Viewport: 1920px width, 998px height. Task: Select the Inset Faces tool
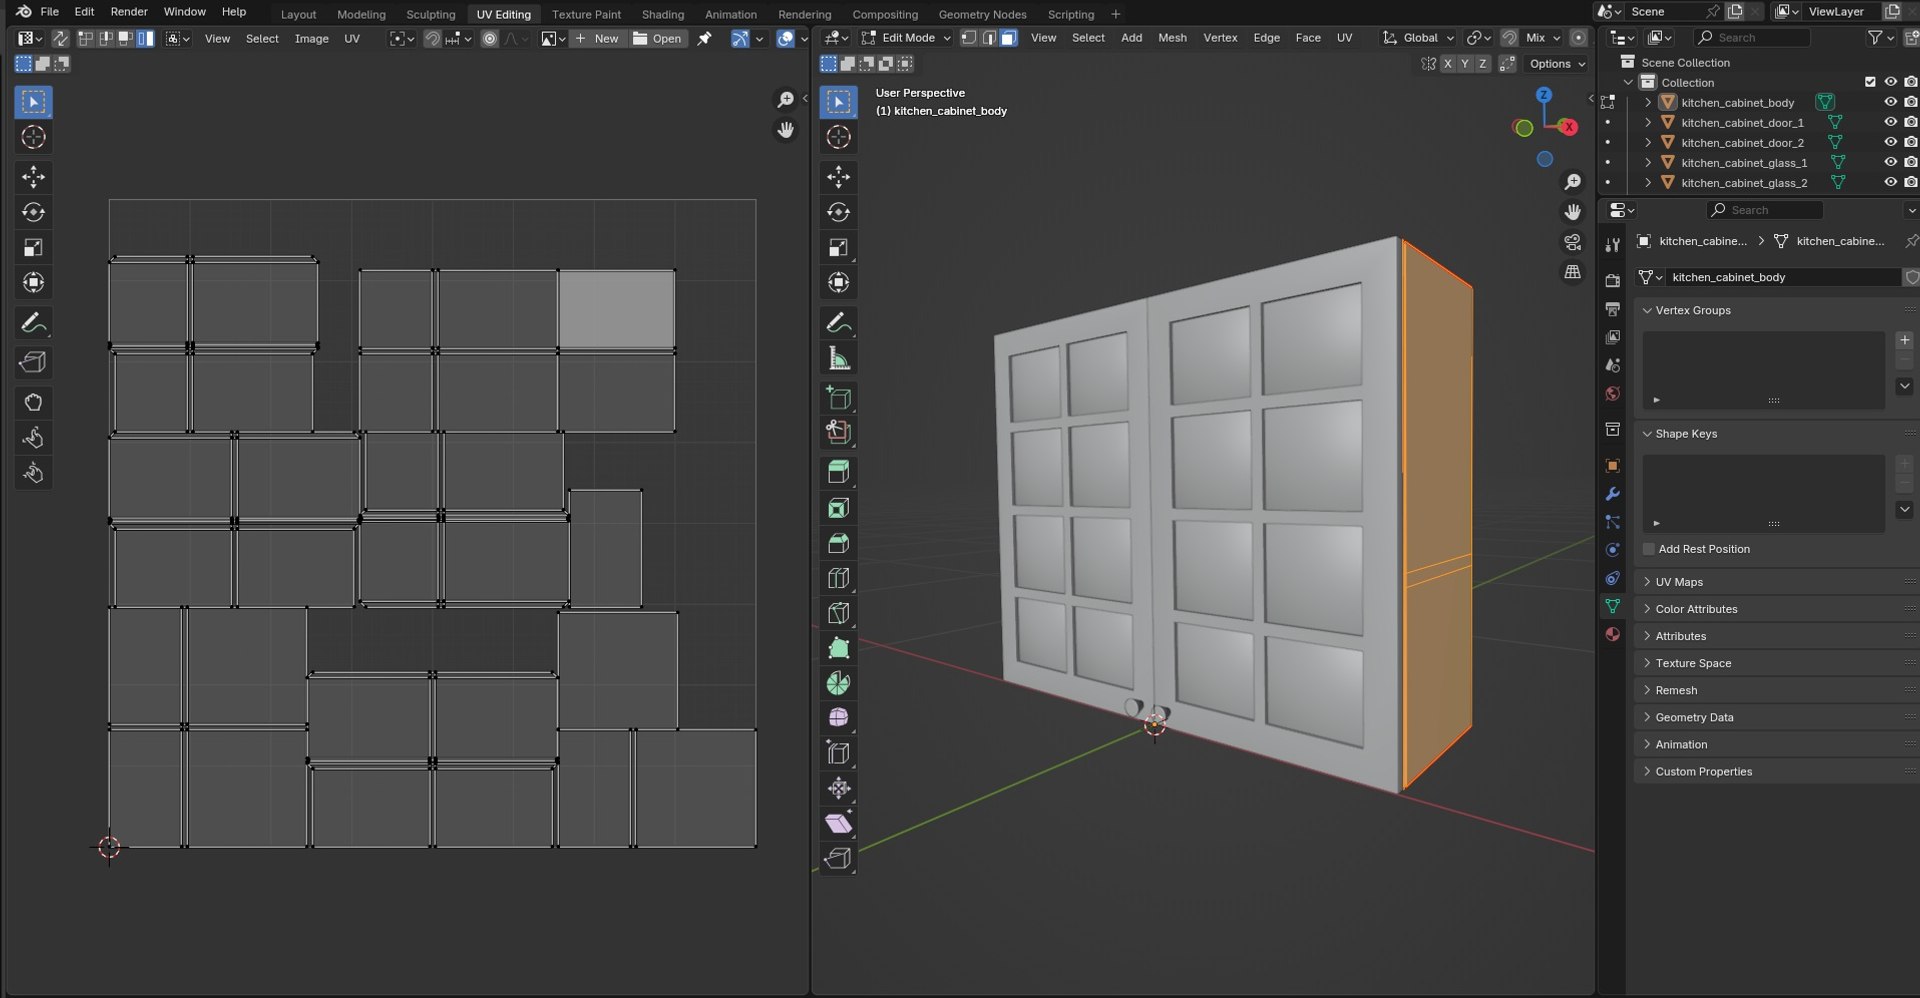coord(838,508)
